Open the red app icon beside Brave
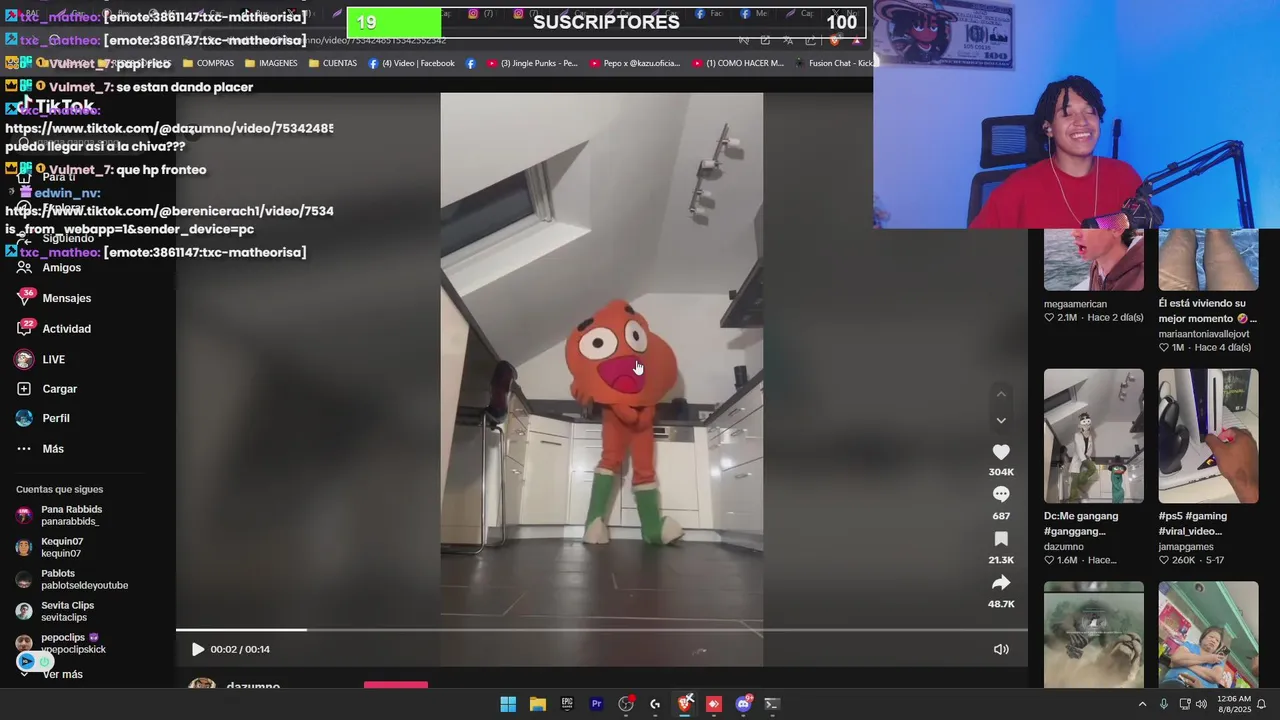The width and height of the screenshot is (1280, 720). pos(714,704)
